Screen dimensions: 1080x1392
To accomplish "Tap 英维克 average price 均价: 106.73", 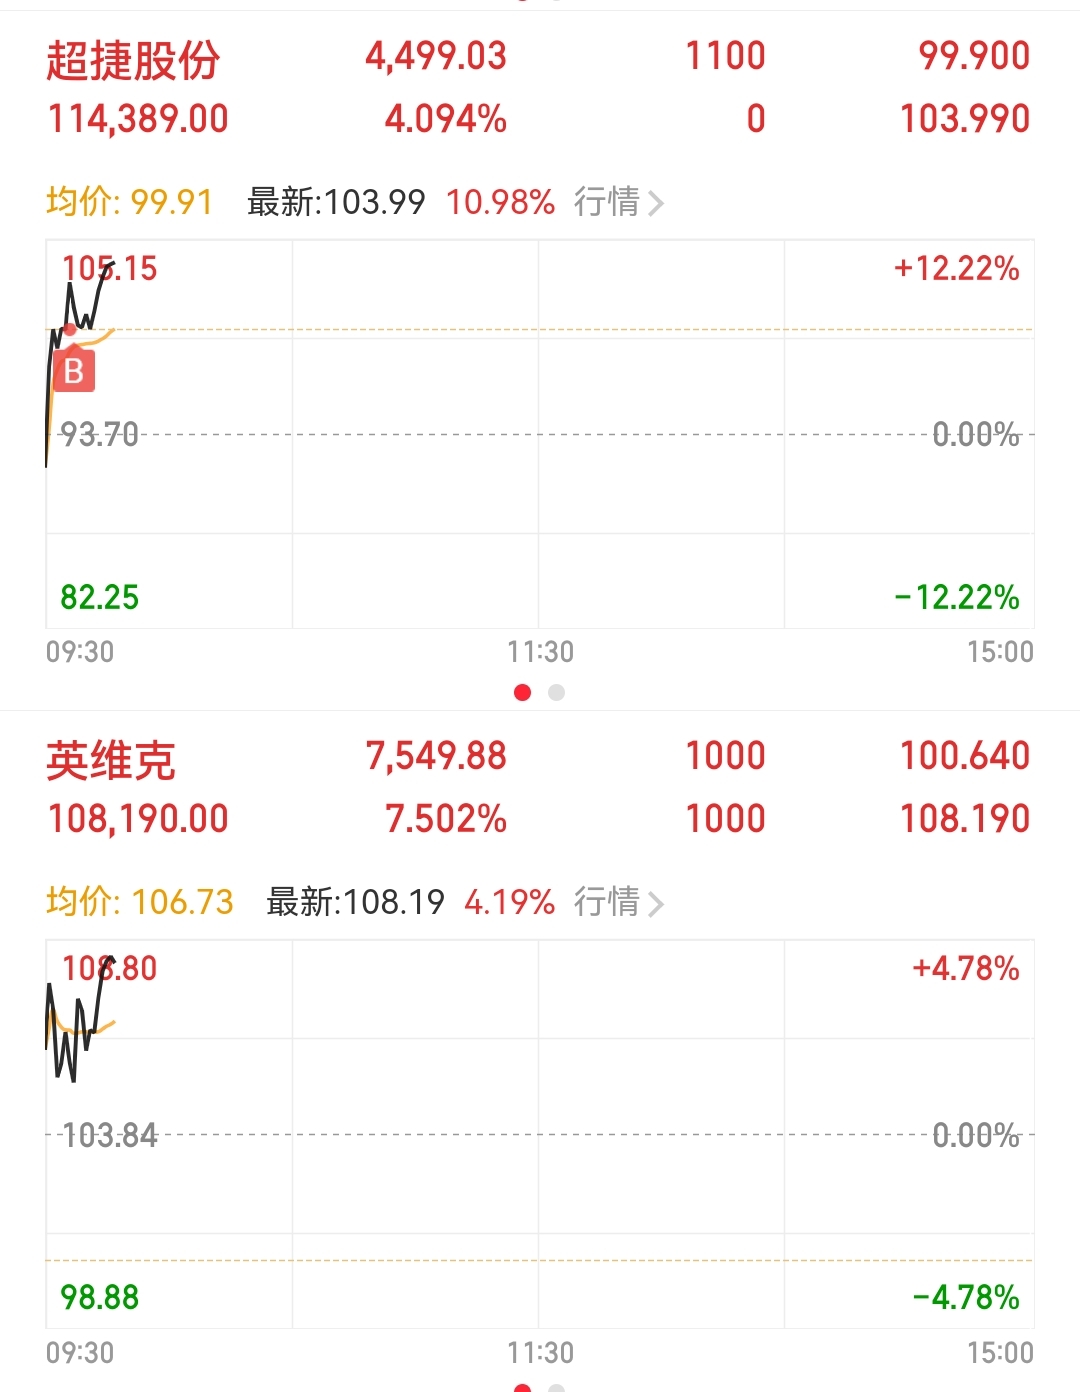I will tap(139, 902).
